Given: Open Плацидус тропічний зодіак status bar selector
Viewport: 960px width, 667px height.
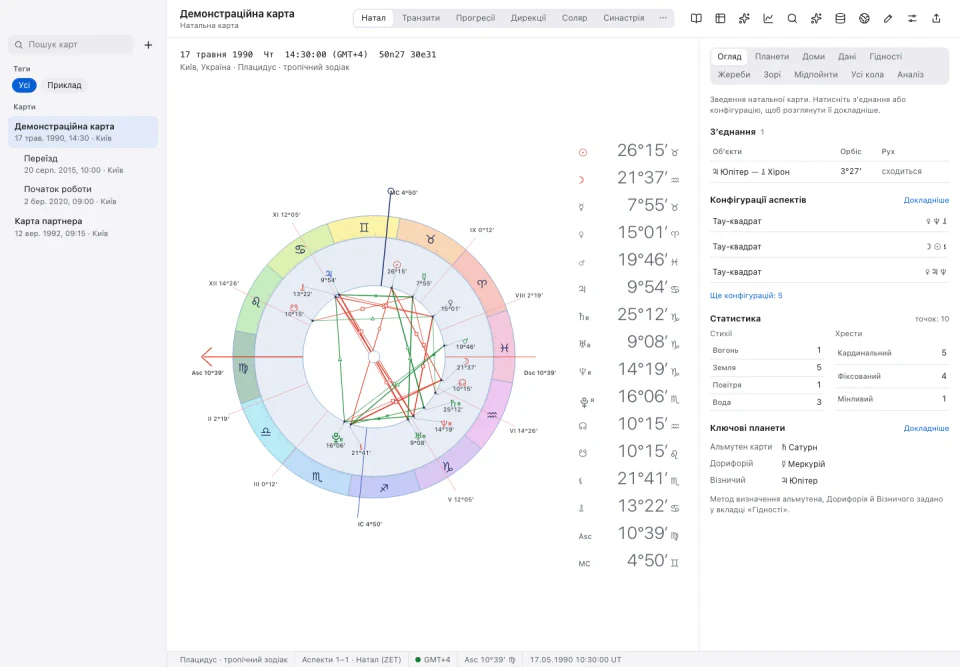Looking at the screenshot, I should pyautogui.click(x=233, y=660).
